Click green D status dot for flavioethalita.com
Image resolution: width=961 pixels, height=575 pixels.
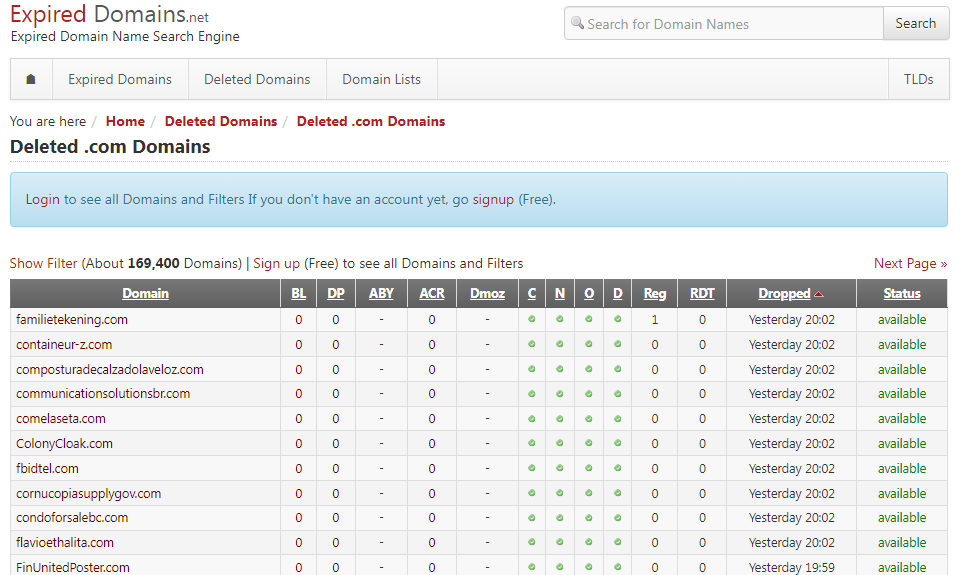coord(618,542)
